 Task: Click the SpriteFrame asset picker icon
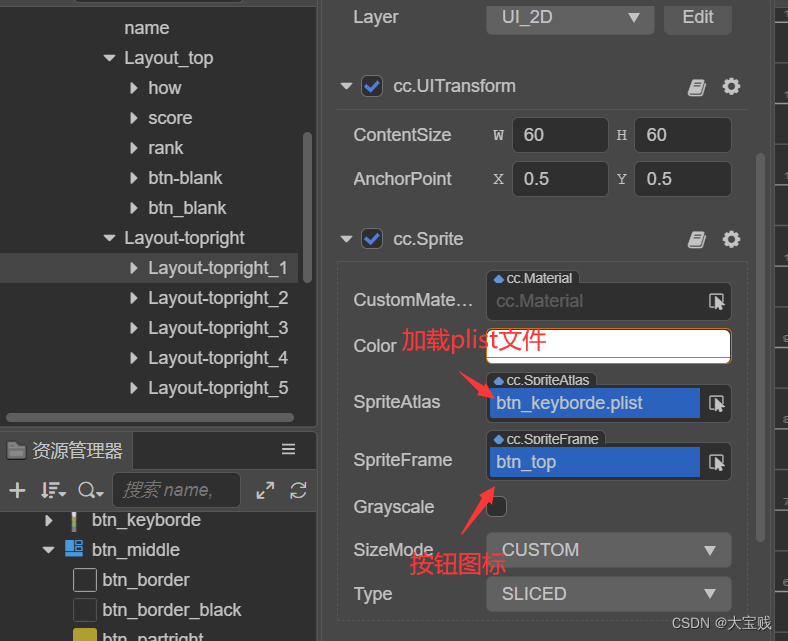point(717,462)
